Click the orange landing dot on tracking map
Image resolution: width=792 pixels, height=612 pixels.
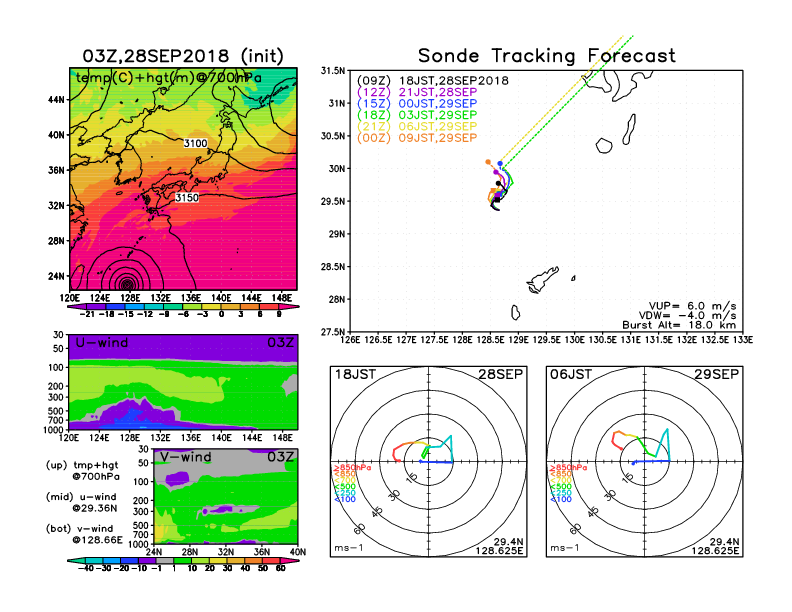[488, 162]
